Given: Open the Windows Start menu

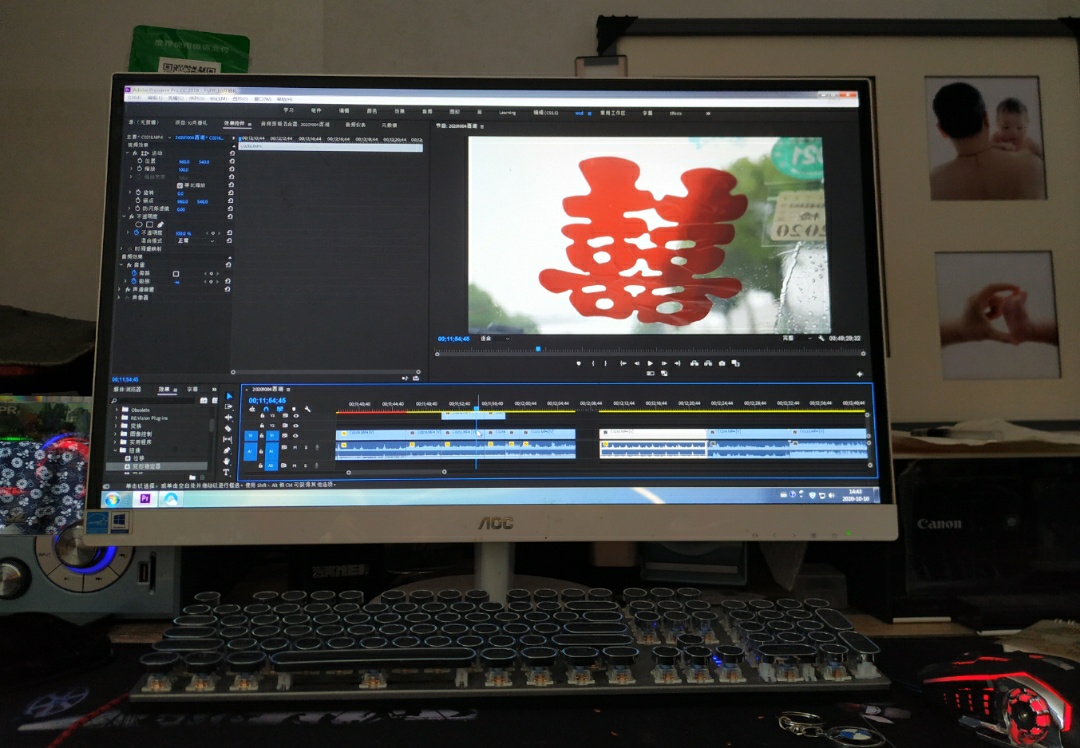Looking at the screenshot, I should pos(112,499).
